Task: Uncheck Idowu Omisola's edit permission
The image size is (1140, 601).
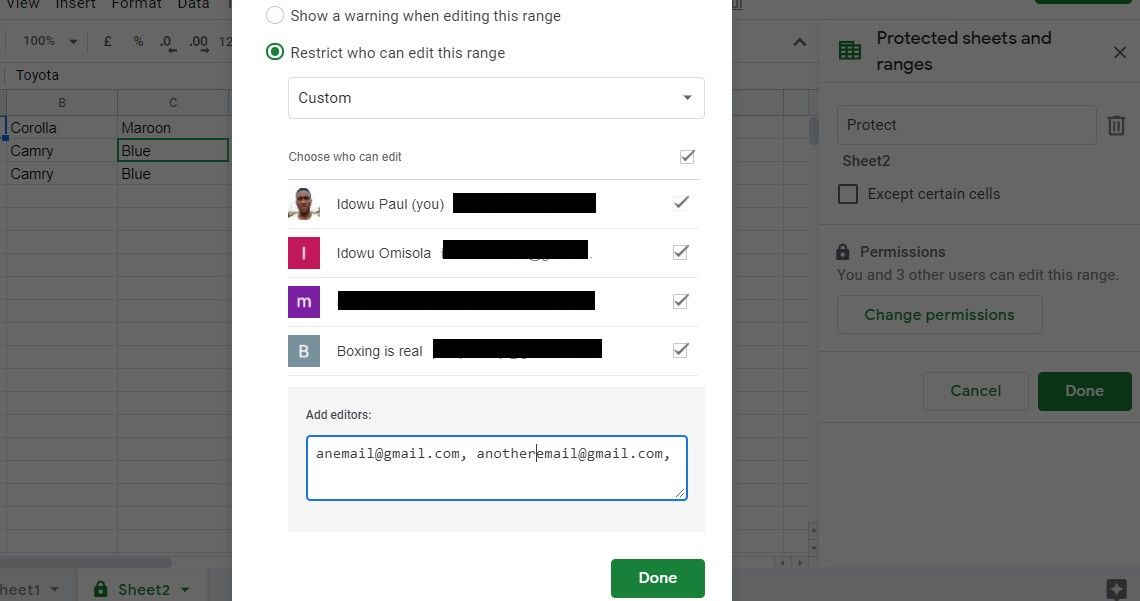Action: coord(681,252)
